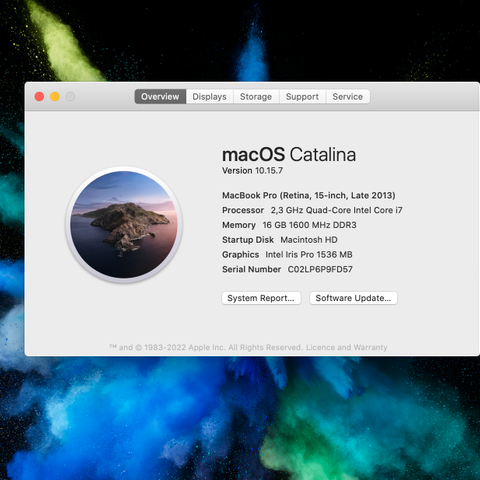This screenshot has width=480, height=480.
Task: Click the Memory label
Action: (x=239, y=225)
